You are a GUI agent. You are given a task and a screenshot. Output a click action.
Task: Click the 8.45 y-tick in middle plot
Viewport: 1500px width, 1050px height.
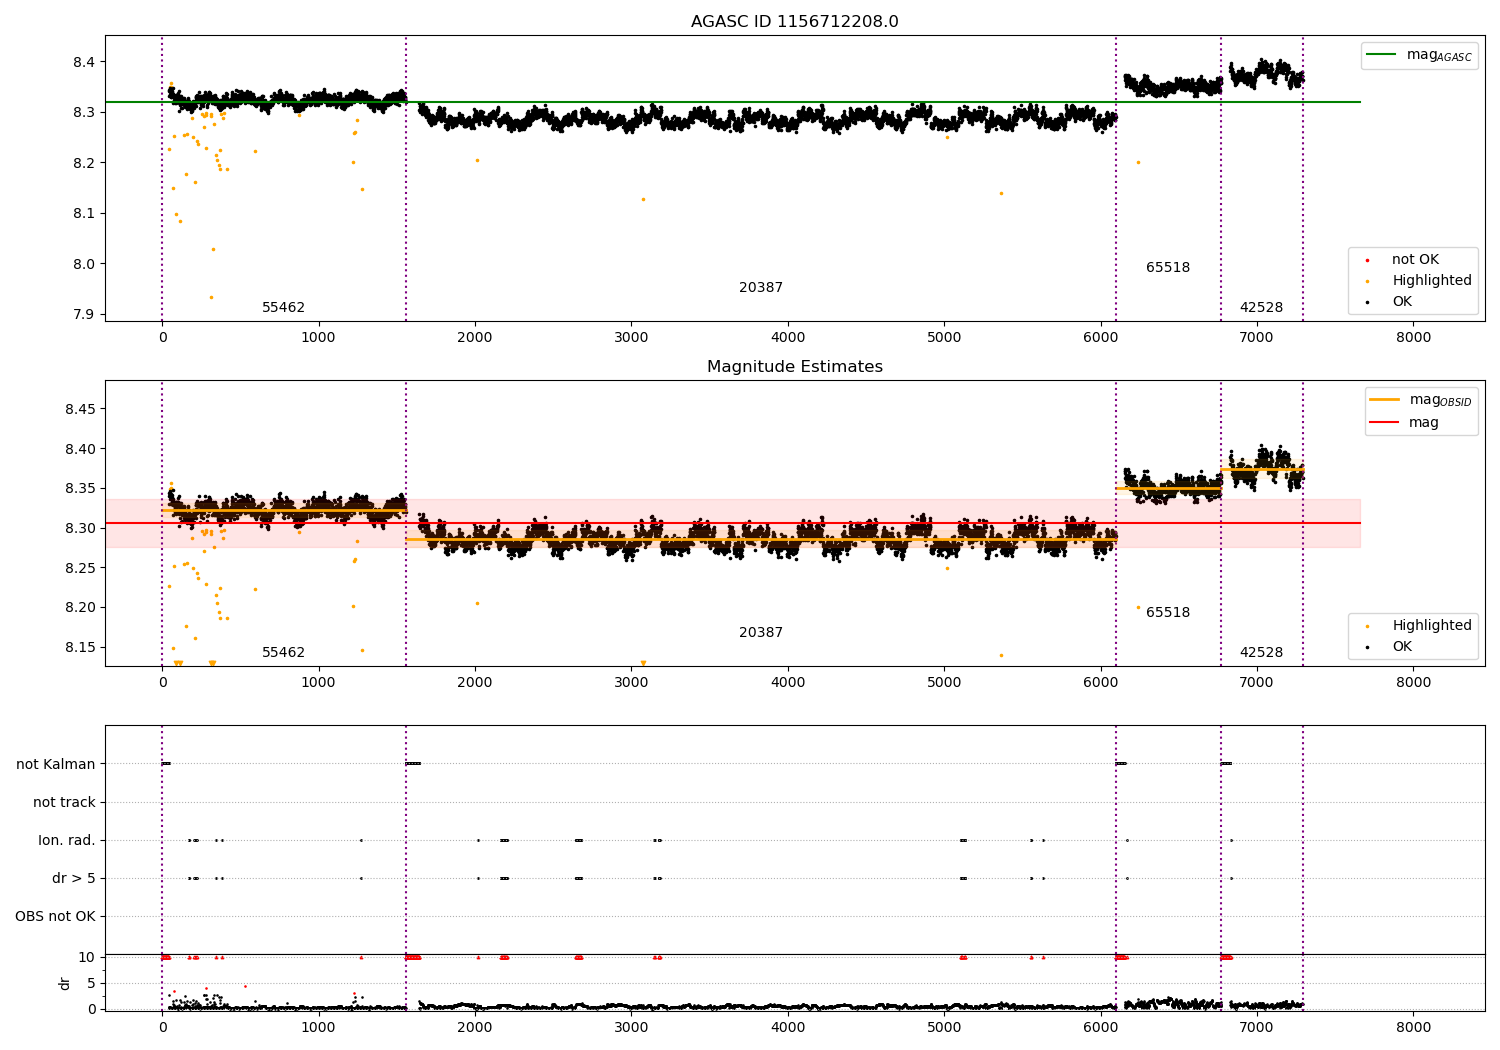(81, 410)
